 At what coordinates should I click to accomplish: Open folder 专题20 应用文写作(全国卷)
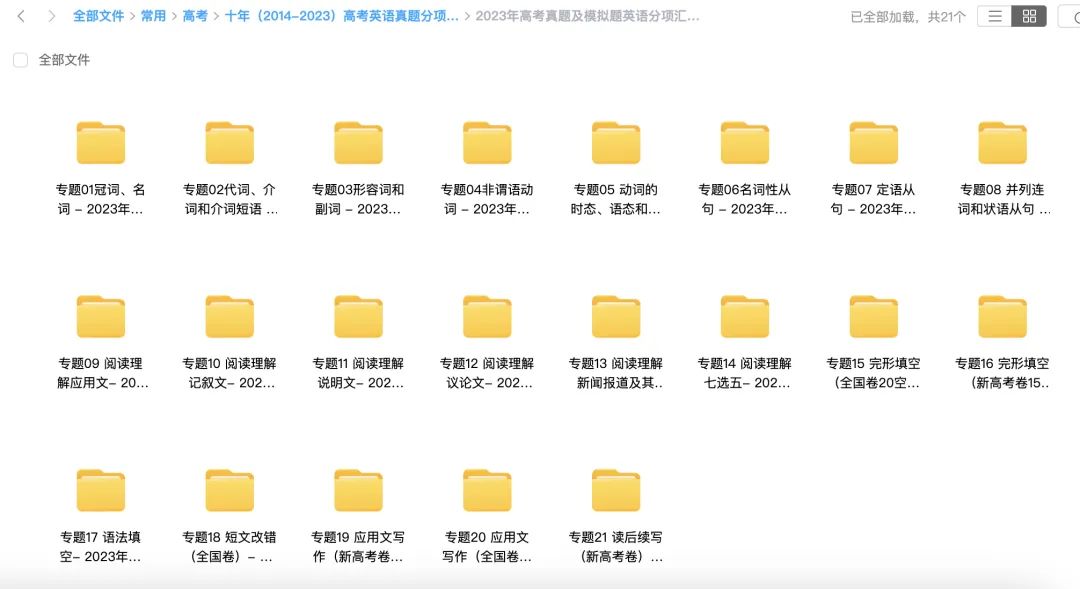487,490
